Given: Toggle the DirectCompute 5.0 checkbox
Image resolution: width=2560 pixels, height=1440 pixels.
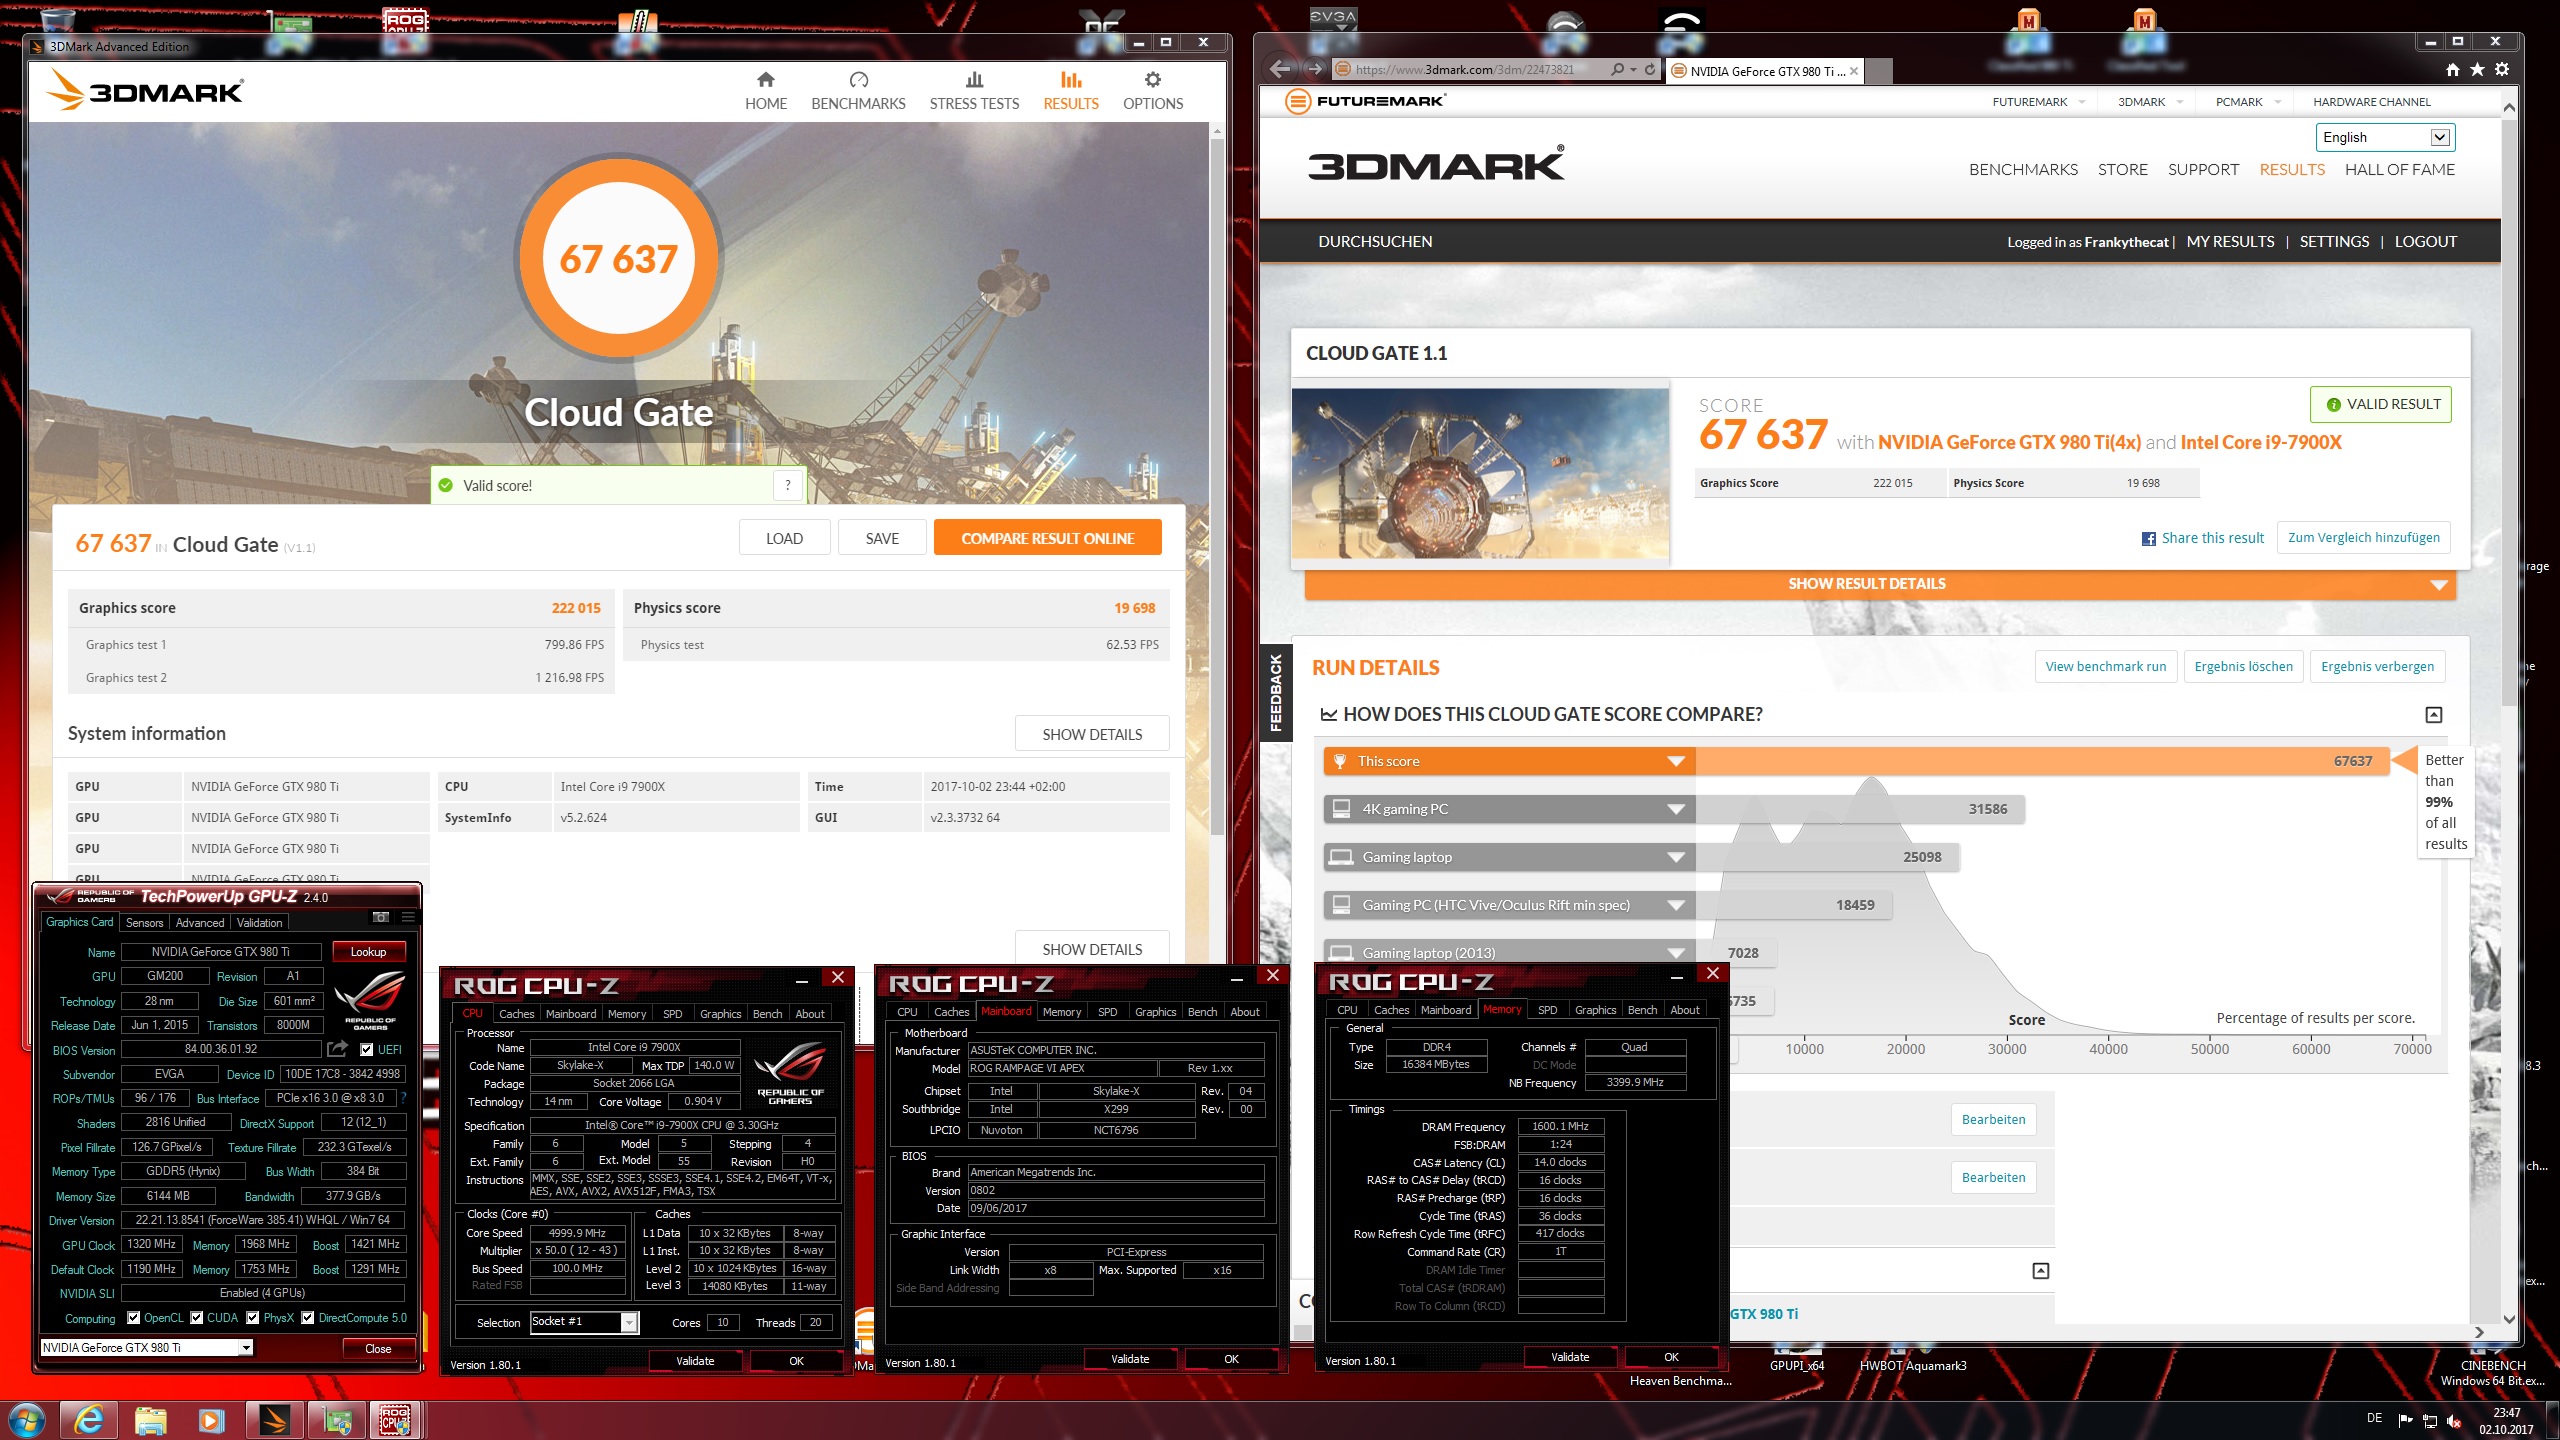Looking at the screenshot, I should (x=308, y=1318).
